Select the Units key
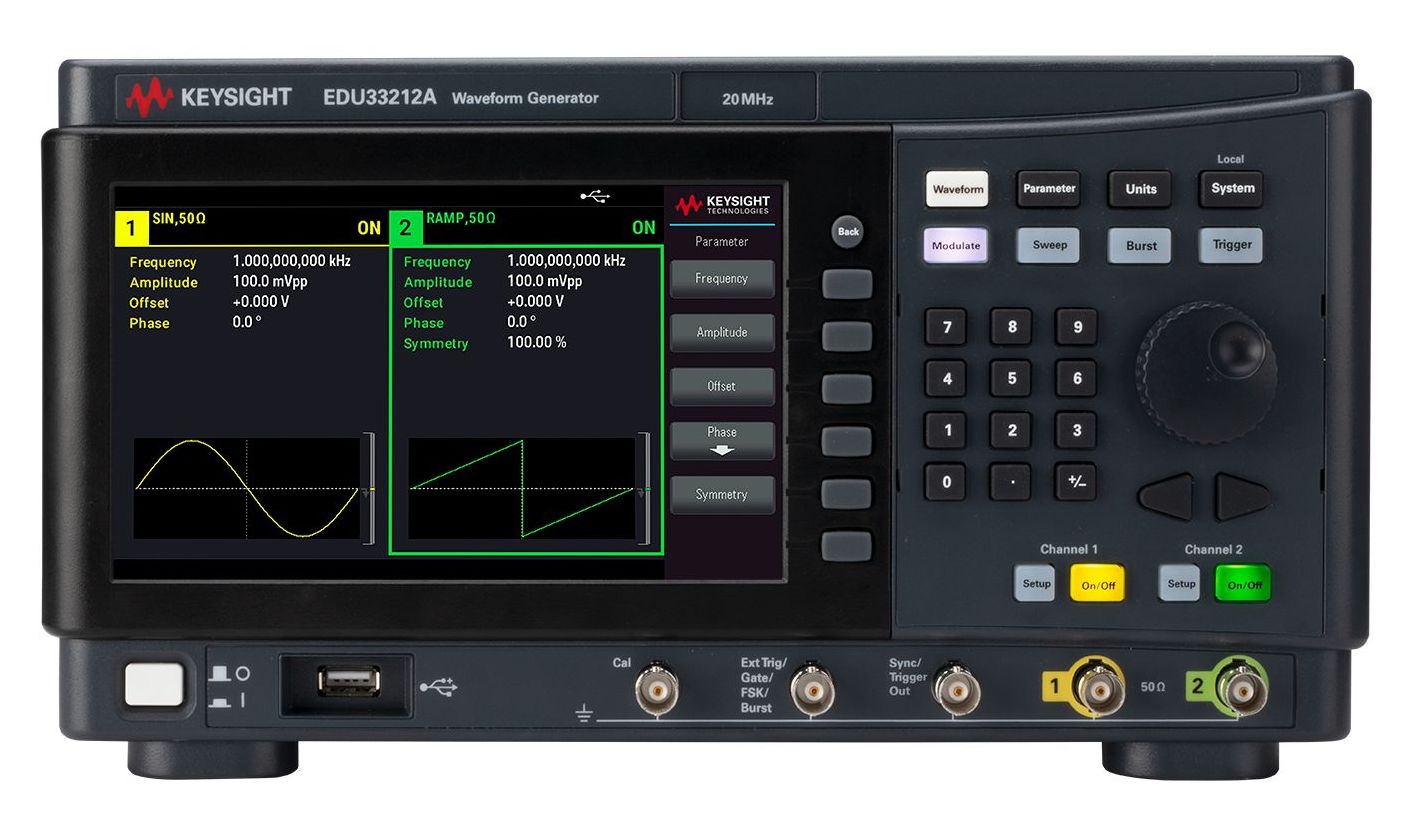 pos(1141,189)
